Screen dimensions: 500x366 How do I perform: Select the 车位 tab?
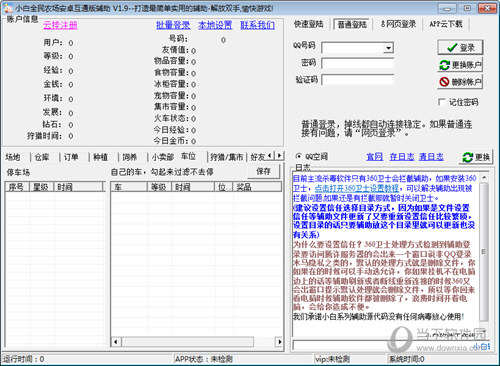pyautogui.click(x=189, y=156)
